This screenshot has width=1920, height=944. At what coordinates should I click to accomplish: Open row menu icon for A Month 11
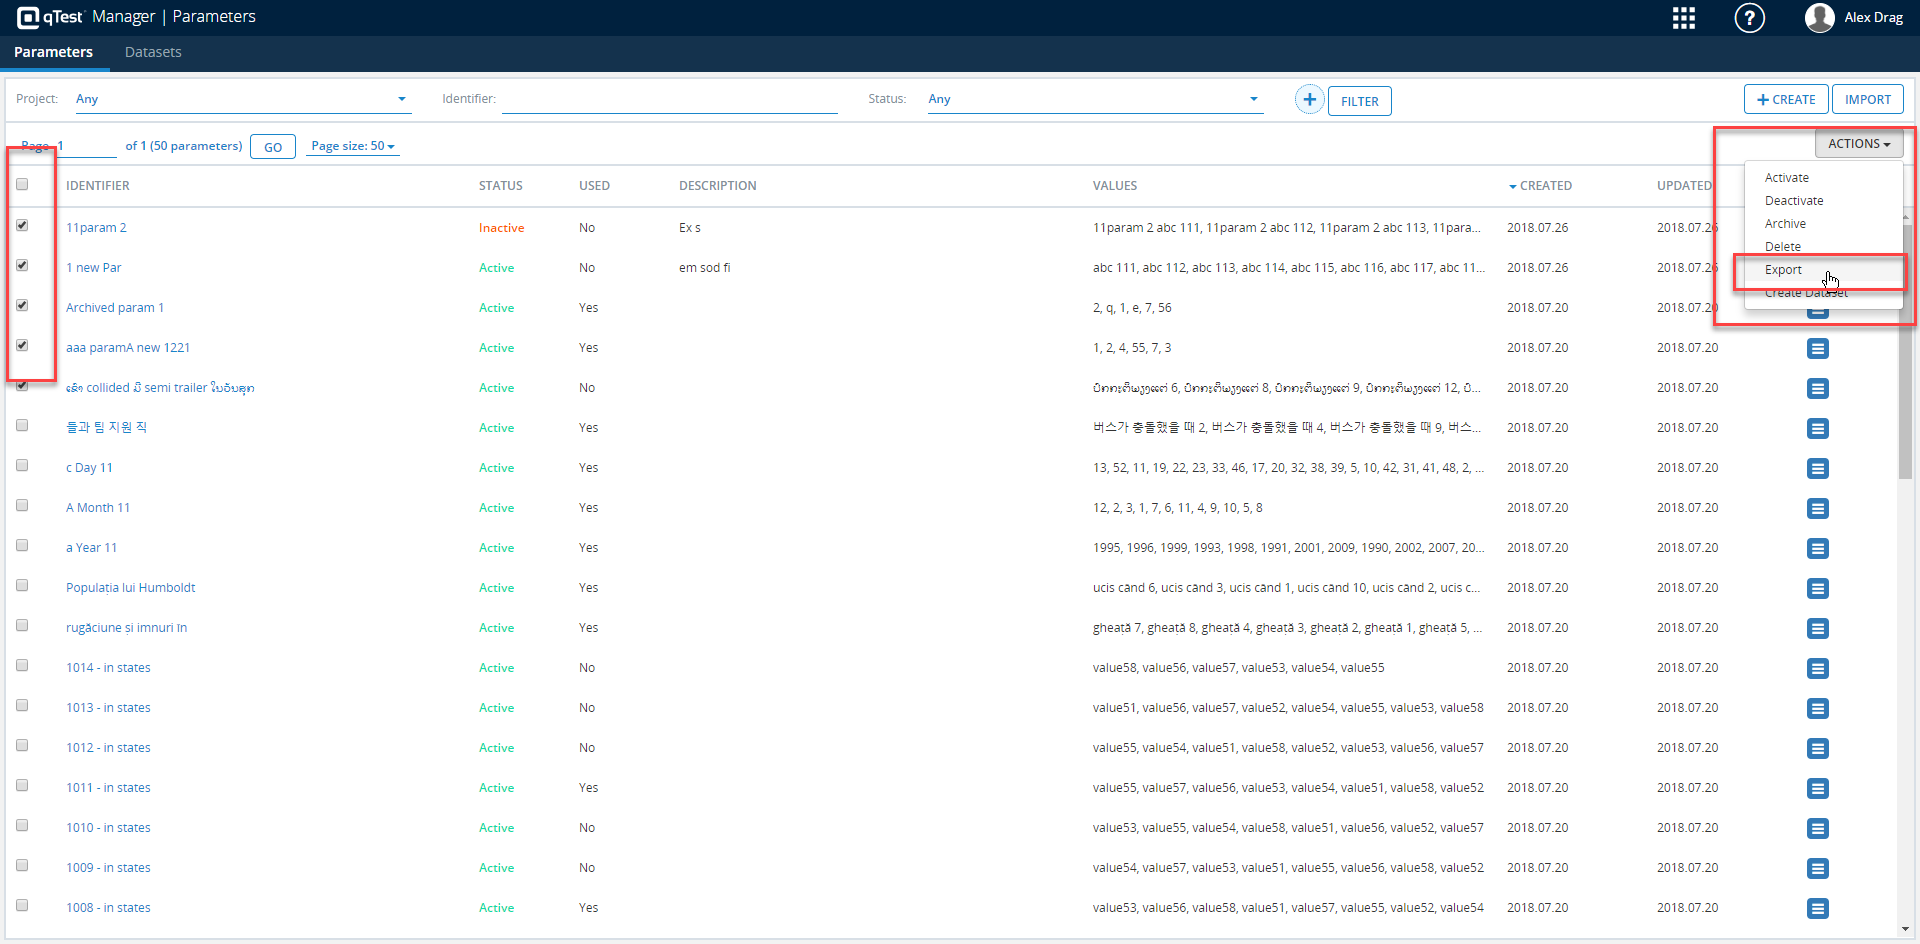[x=1817, y=508]
